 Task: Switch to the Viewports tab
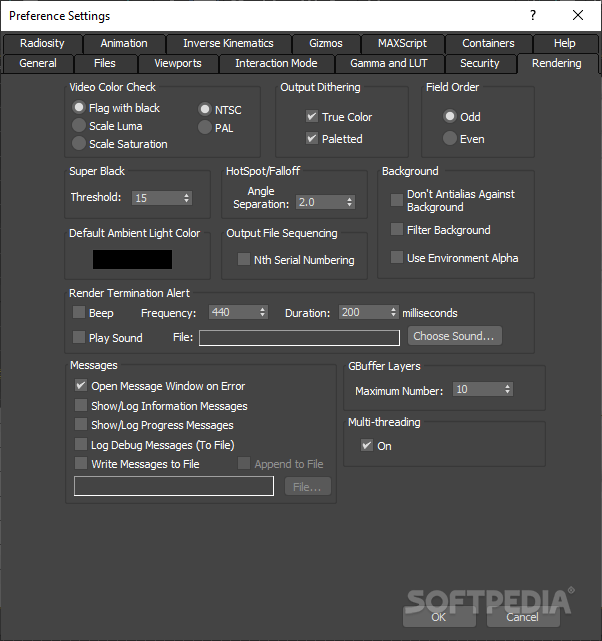click(178, 63)
